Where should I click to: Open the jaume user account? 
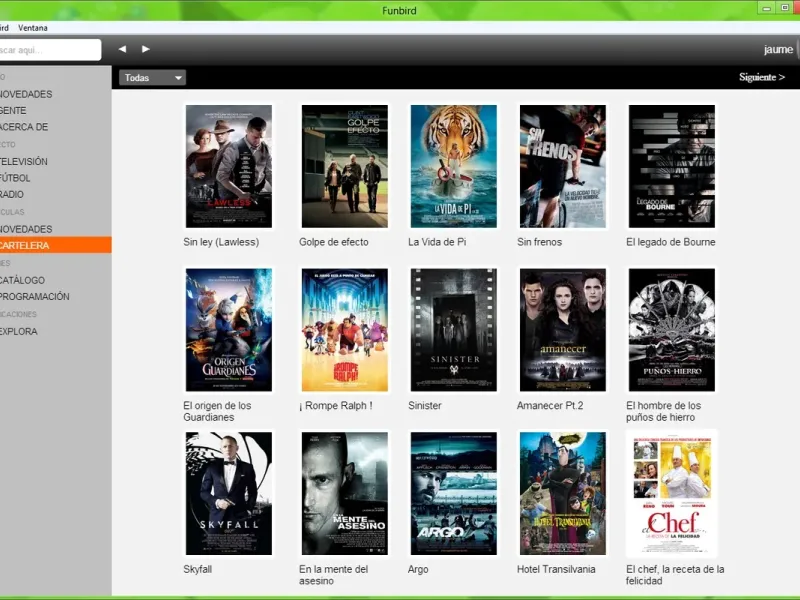pyautogui.click(x=778, y=49)
